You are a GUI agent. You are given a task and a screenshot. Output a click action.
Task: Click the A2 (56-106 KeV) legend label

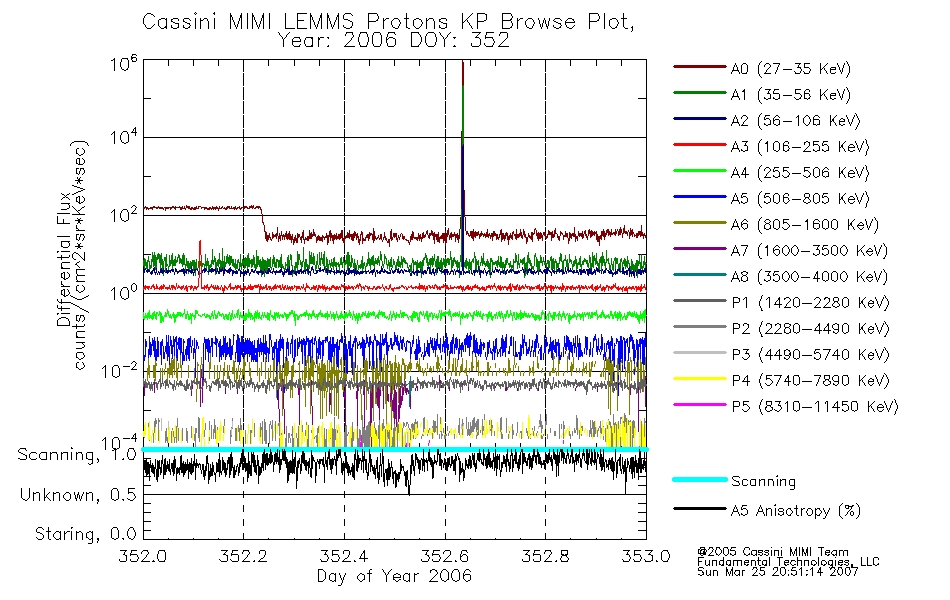point(796,121)
